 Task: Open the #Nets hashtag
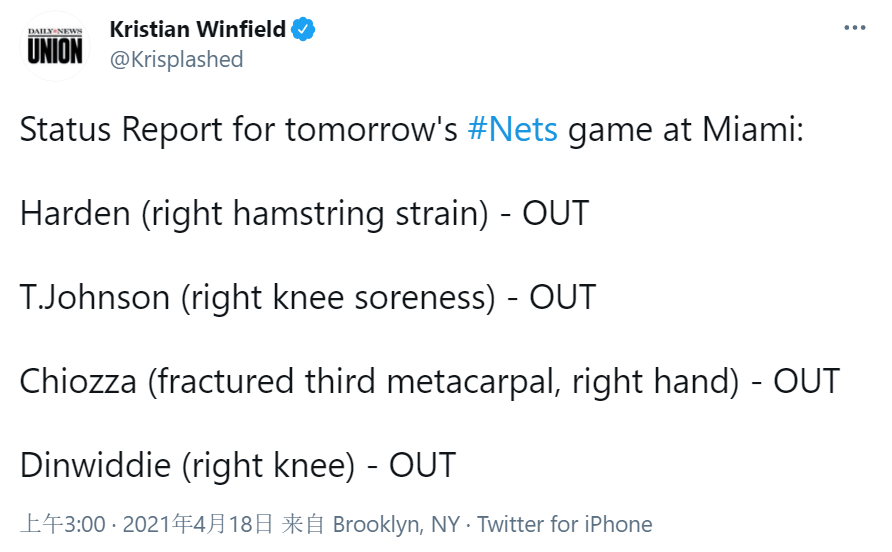[513, 129]
